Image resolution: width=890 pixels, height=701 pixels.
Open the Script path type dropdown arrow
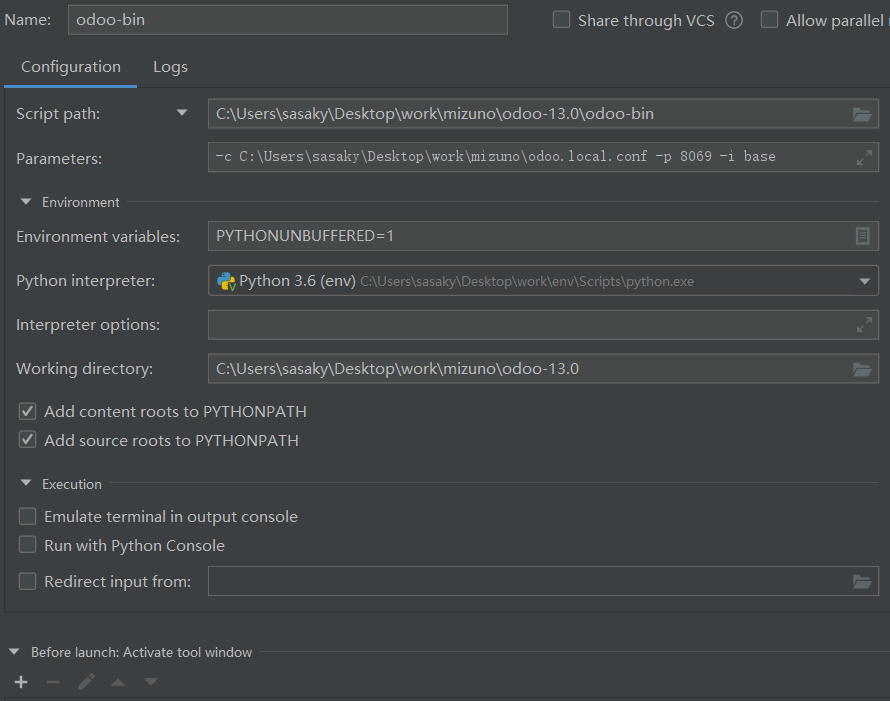(x=182, y=113)
